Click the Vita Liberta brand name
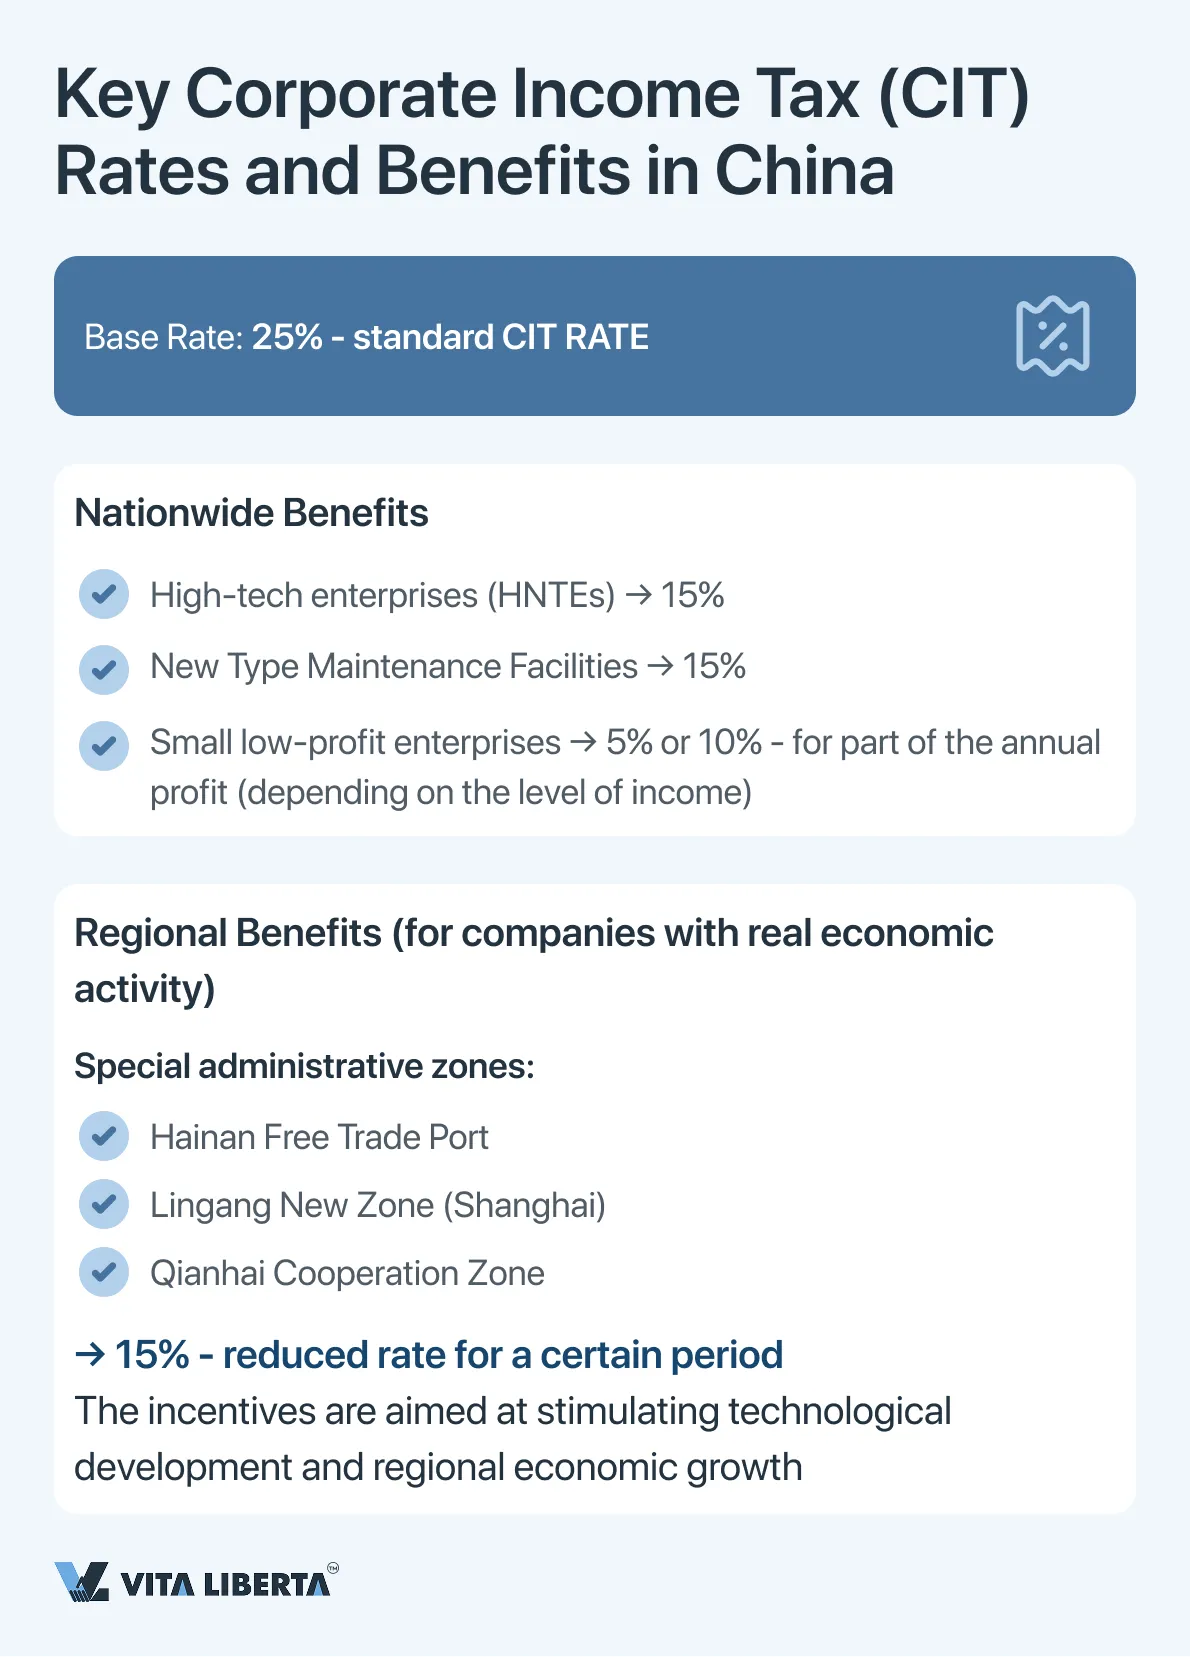The width and height of the screenshot is (1190, 1657). tap(225, 1585)
